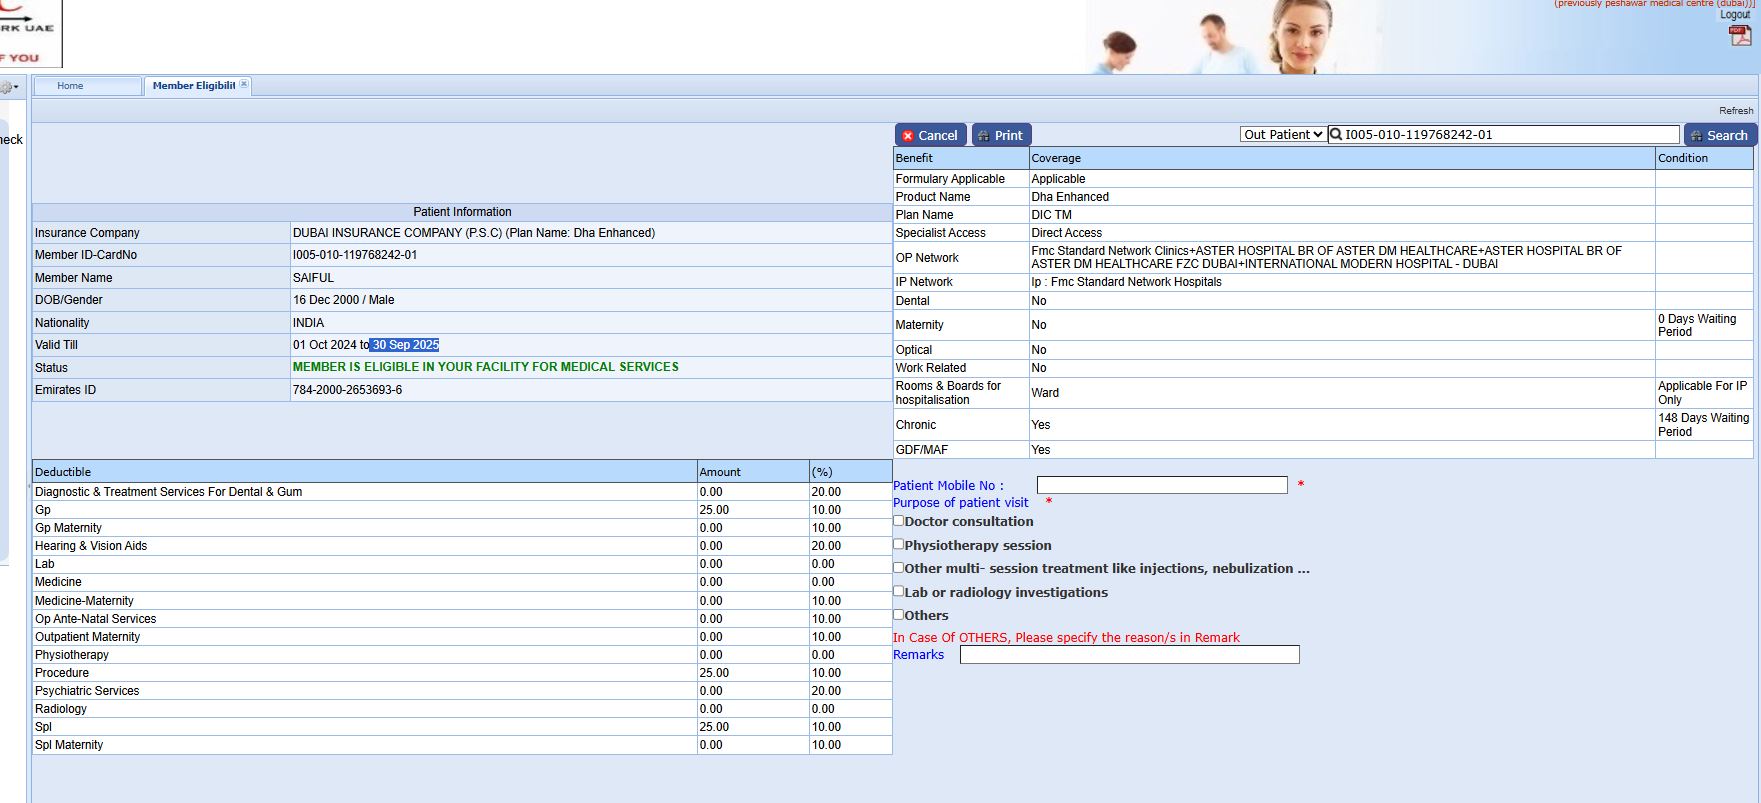Check Other multi-session treatment option
1761x803 pixels.
coord(898,568)
